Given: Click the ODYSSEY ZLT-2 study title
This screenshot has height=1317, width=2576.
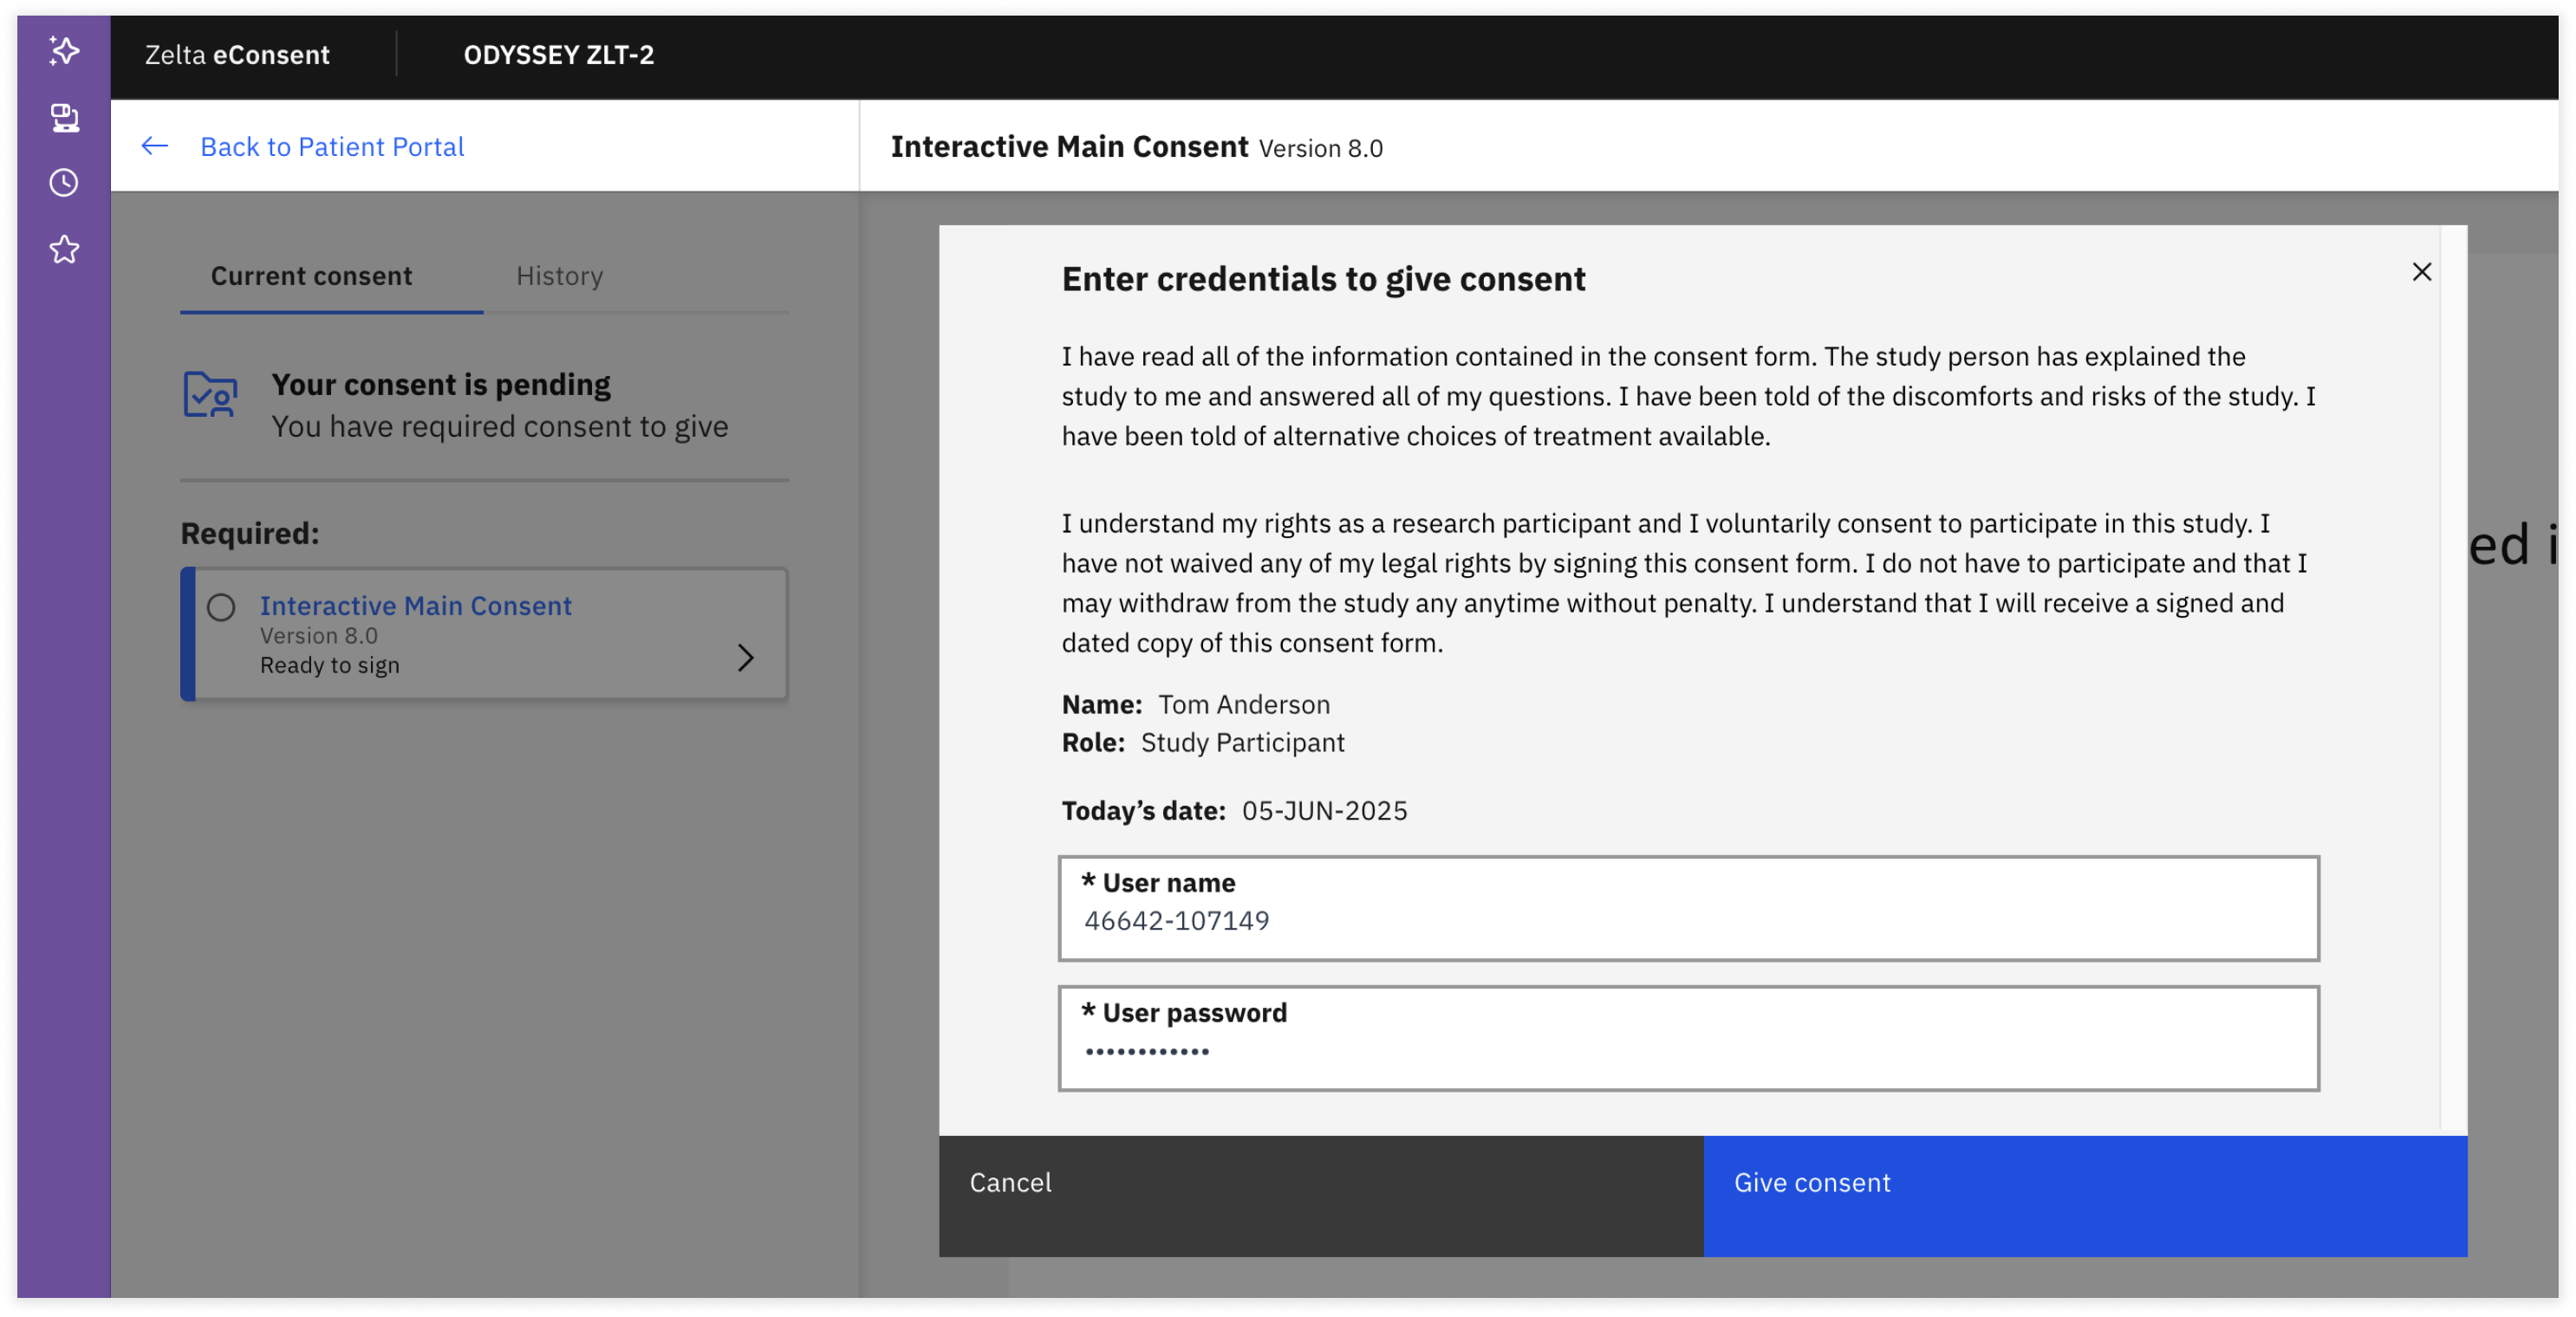Looking at the screenshot, I should pos(558,54).
